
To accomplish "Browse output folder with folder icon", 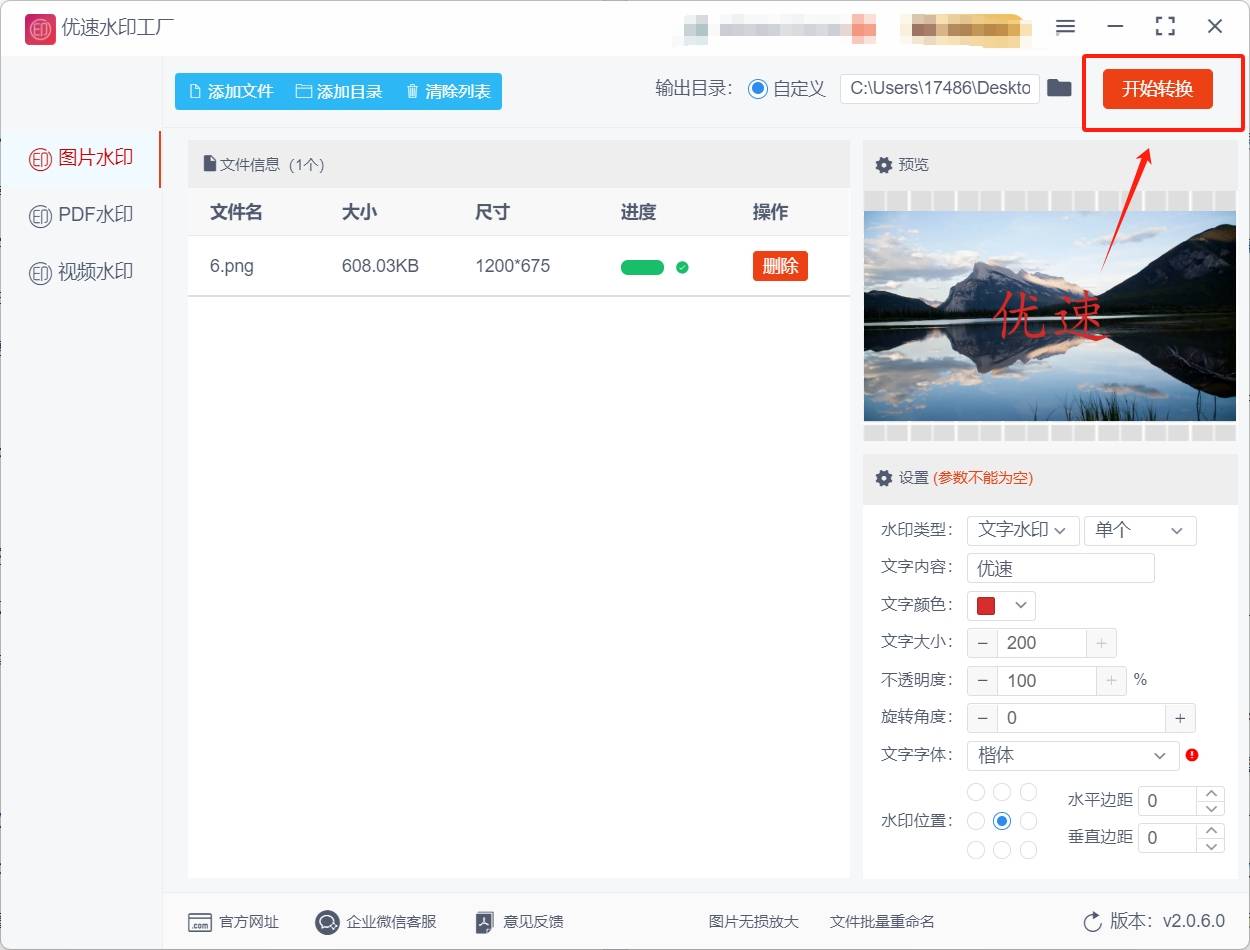I will tap(1059, 87).
